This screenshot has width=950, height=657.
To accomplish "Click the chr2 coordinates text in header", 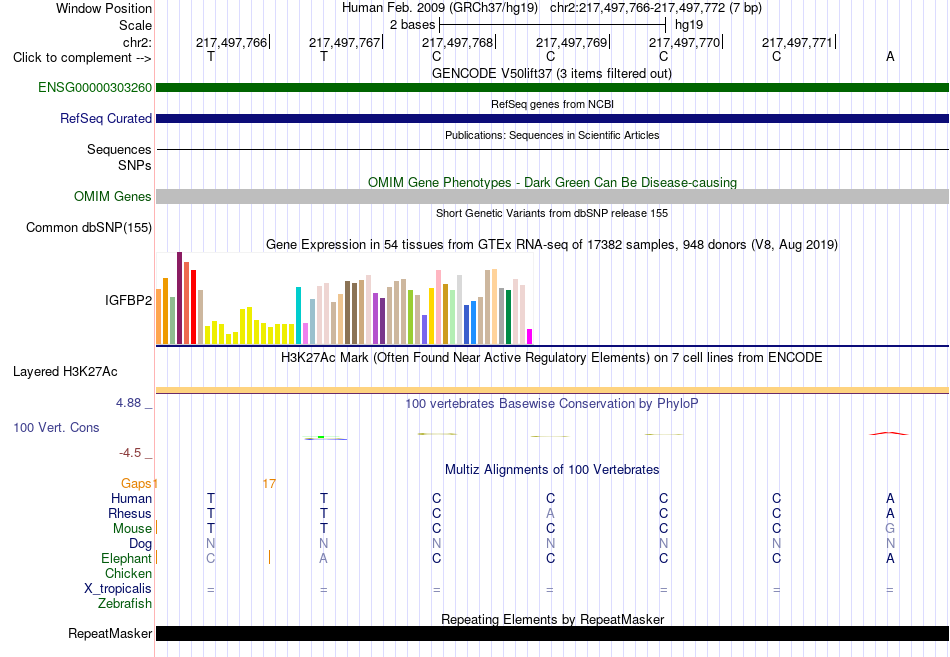I will 656,8.
